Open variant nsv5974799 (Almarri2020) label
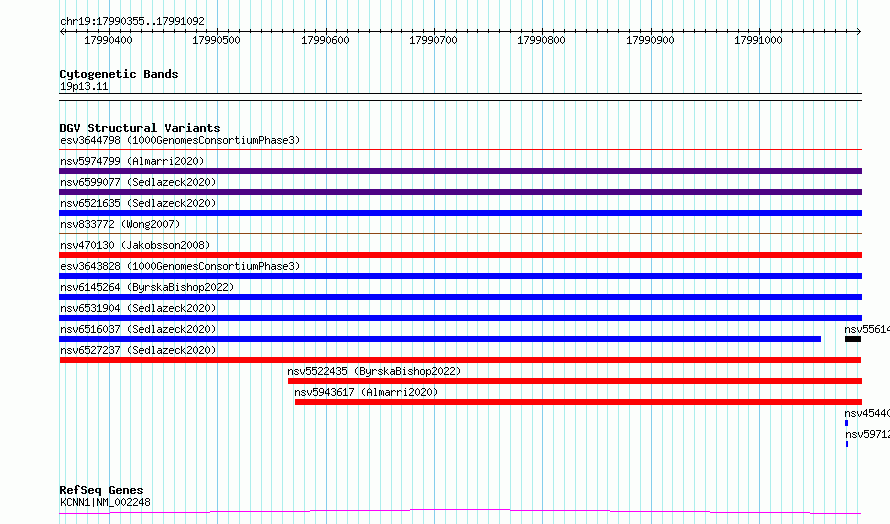 132,161
